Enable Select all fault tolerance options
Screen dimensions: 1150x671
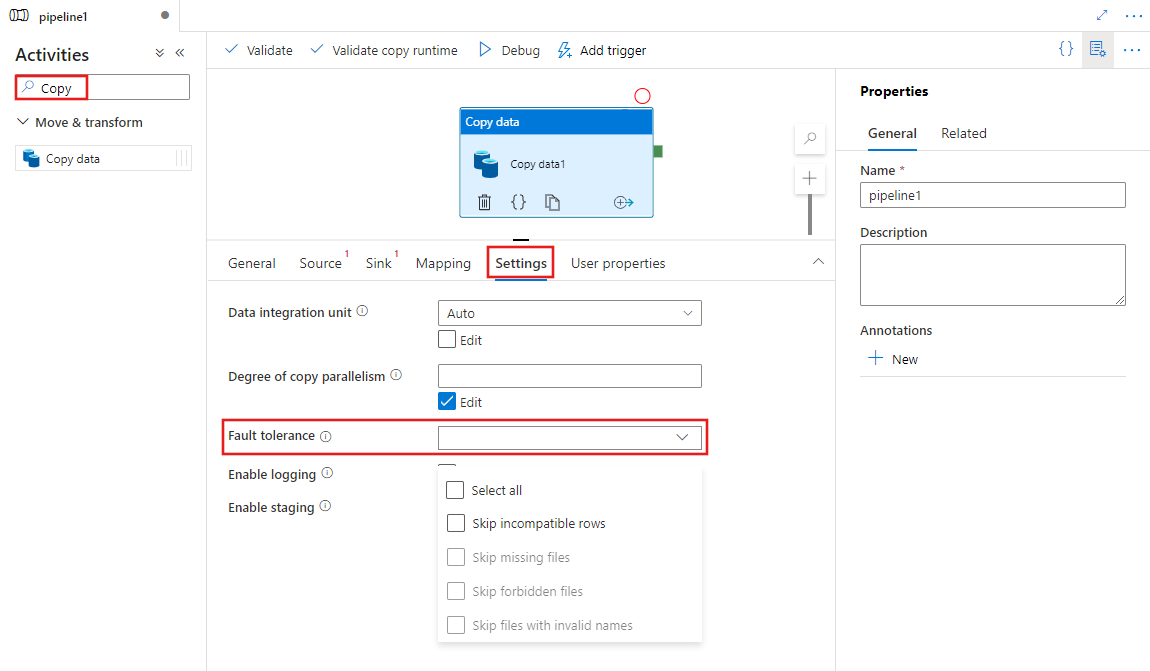(456, 489)
